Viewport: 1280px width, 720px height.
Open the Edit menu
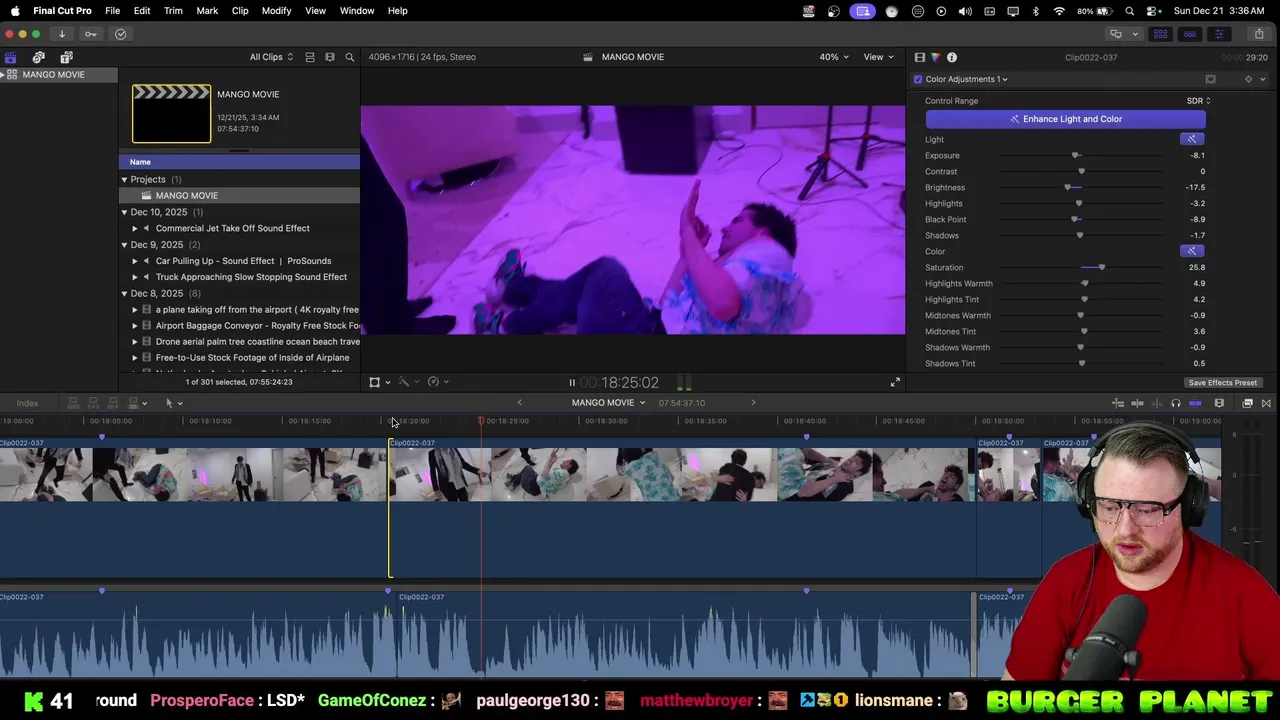(142, 11)
